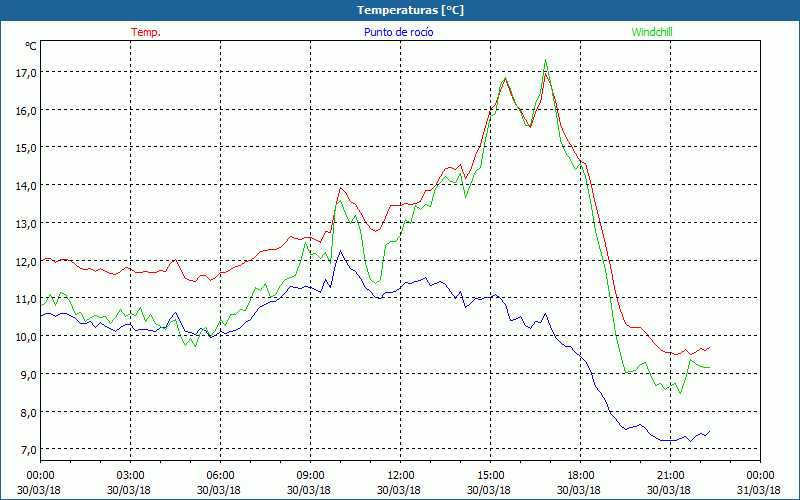Click the 13,0 y-axis value
The height and width of the screenshot is (500, 800).
click(27, 223)
